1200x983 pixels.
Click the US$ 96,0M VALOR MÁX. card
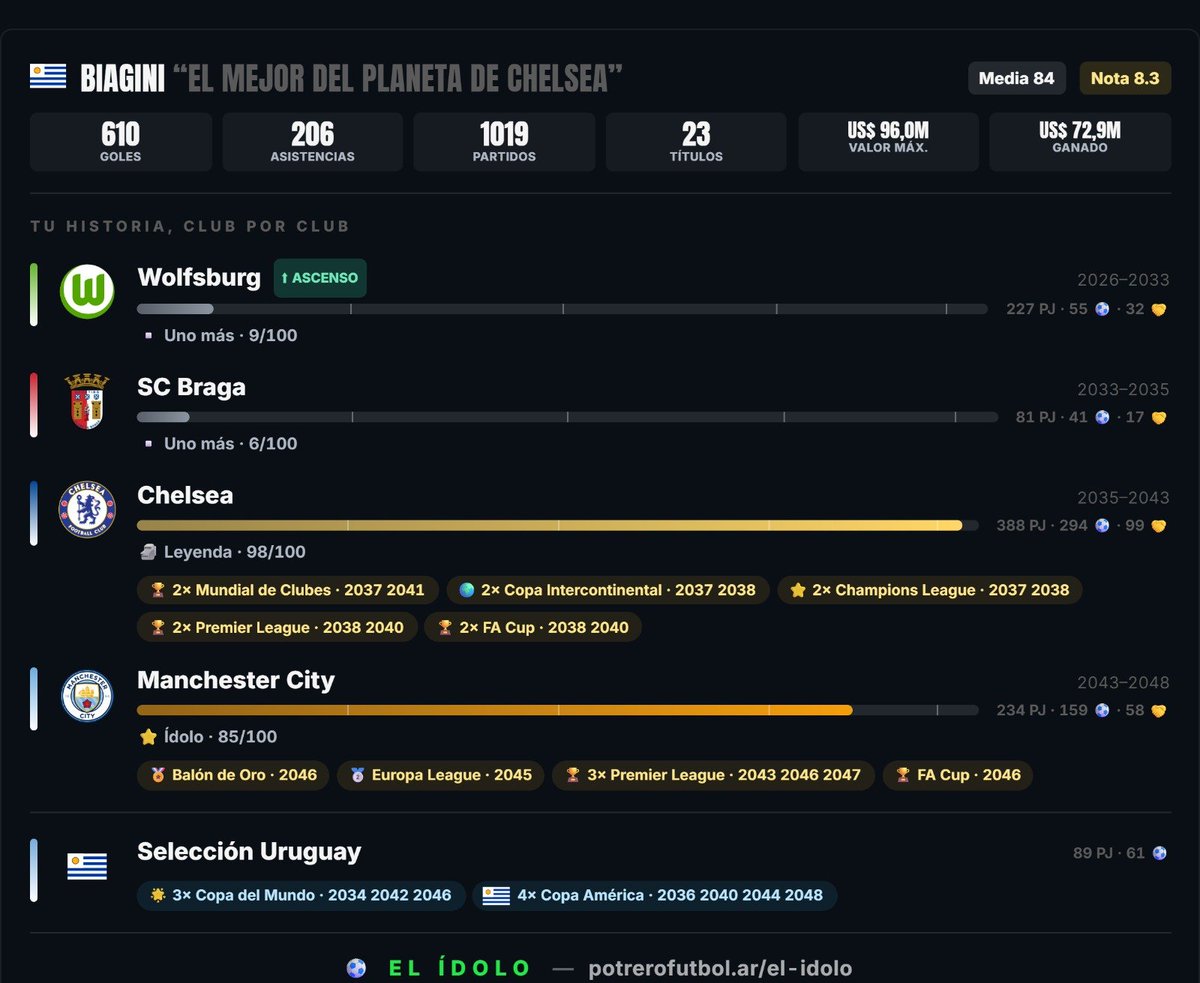coord(888,142)
